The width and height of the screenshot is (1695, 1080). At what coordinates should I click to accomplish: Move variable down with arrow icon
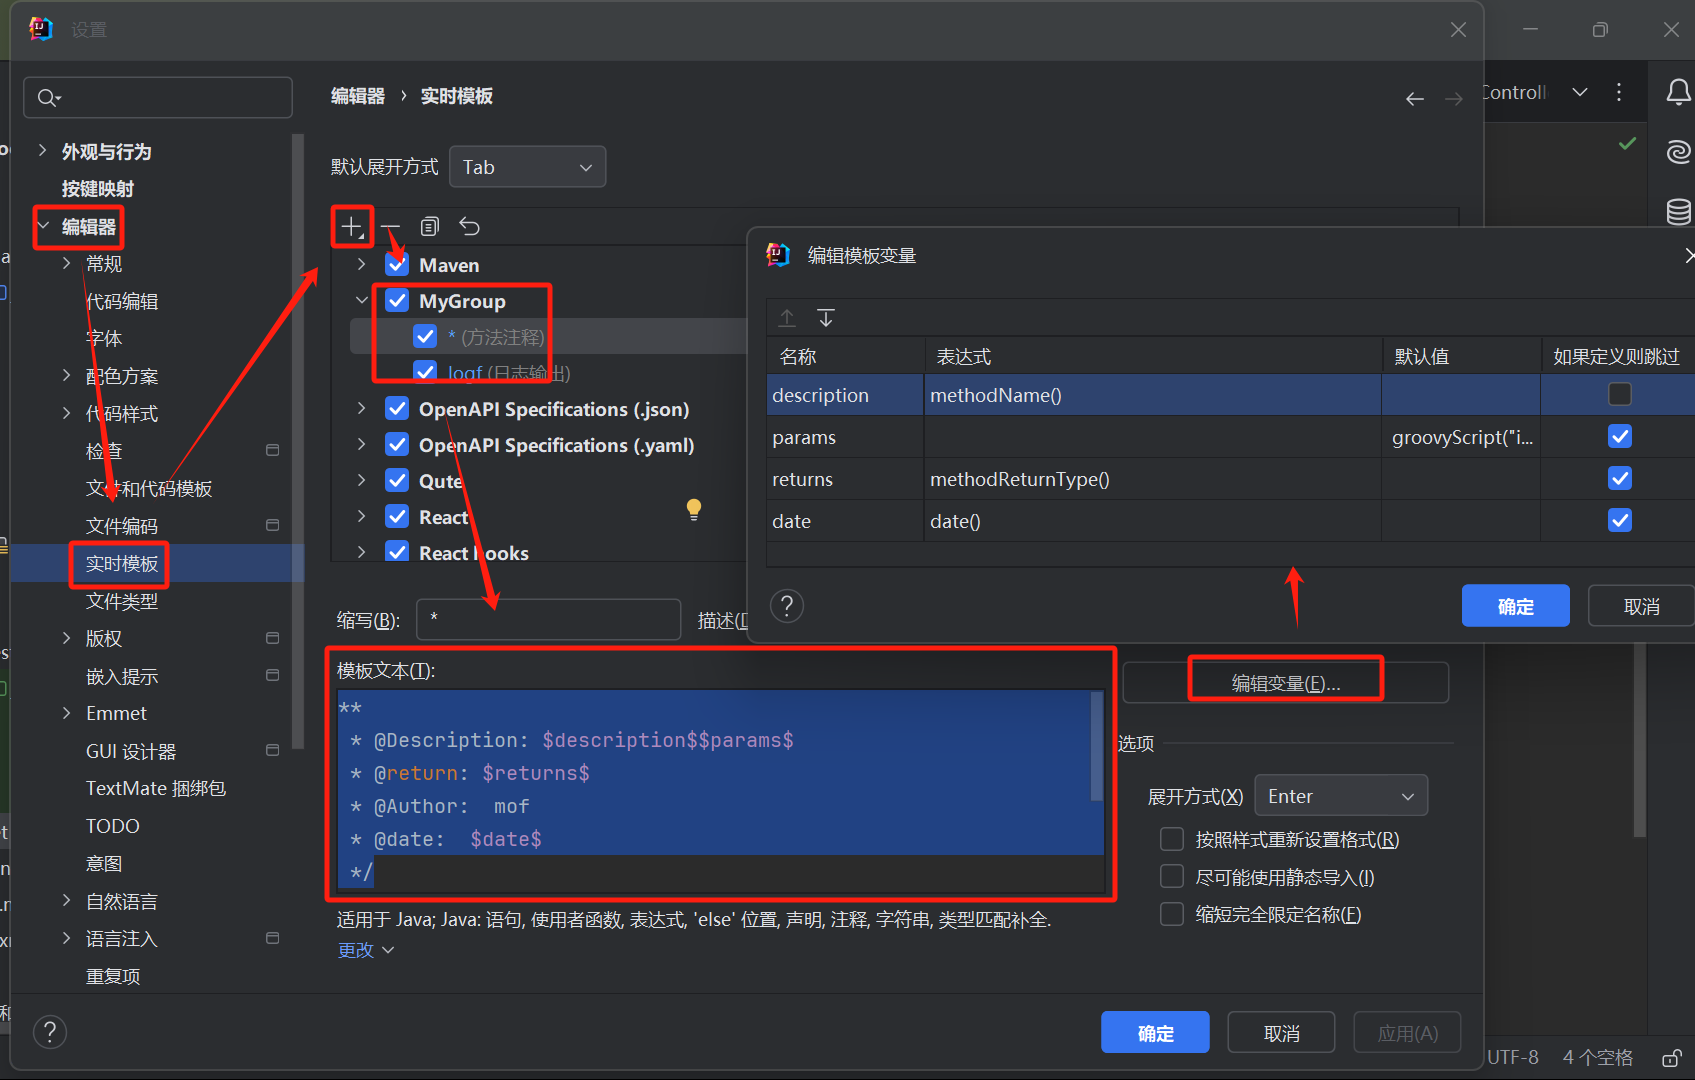pos(826,318)
